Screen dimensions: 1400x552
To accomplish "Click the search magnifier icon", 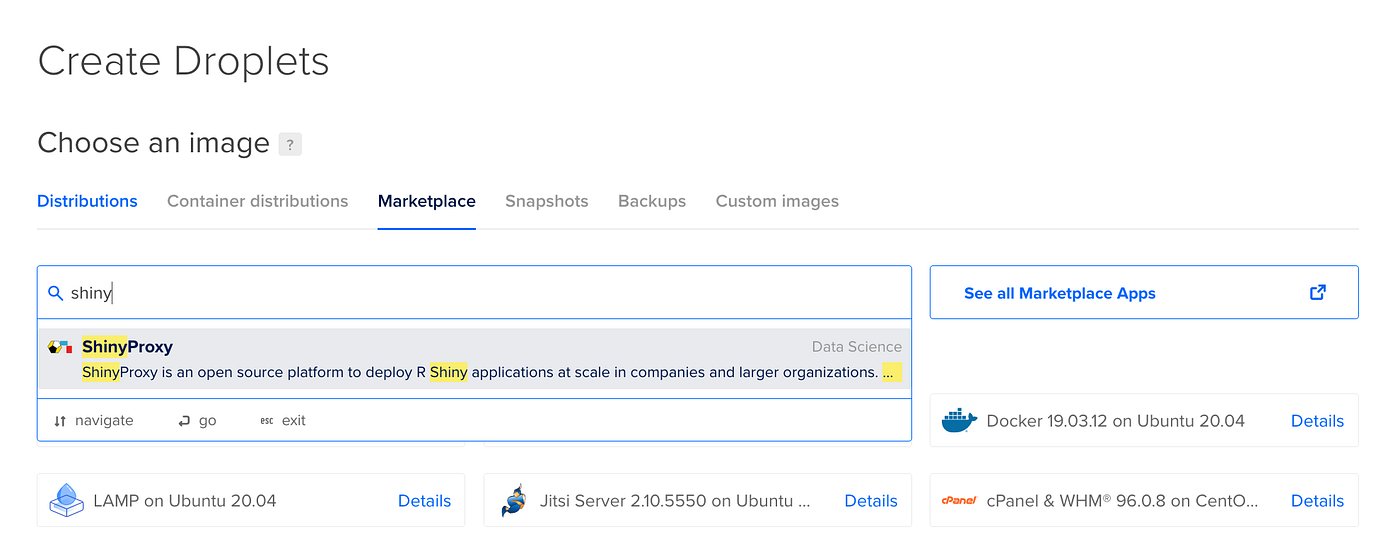I will pyautogui.click(x=56, y=293).
